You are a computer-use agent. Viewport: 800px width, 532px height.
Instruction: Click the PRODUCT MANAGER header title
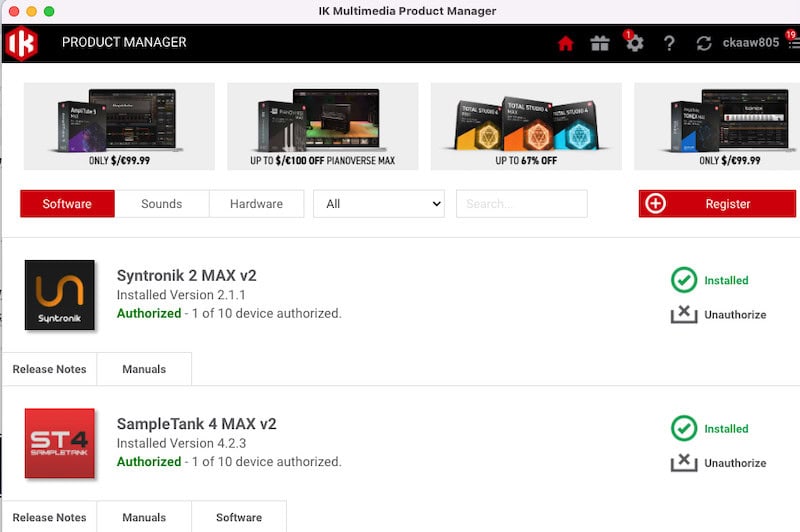pos(124,42)
